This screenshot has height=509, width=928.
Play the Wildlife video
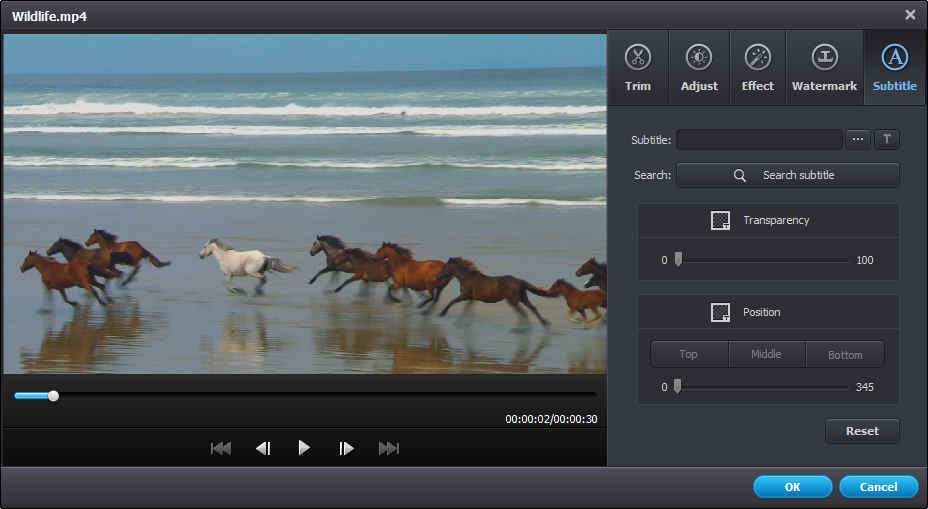coord(304,448)
